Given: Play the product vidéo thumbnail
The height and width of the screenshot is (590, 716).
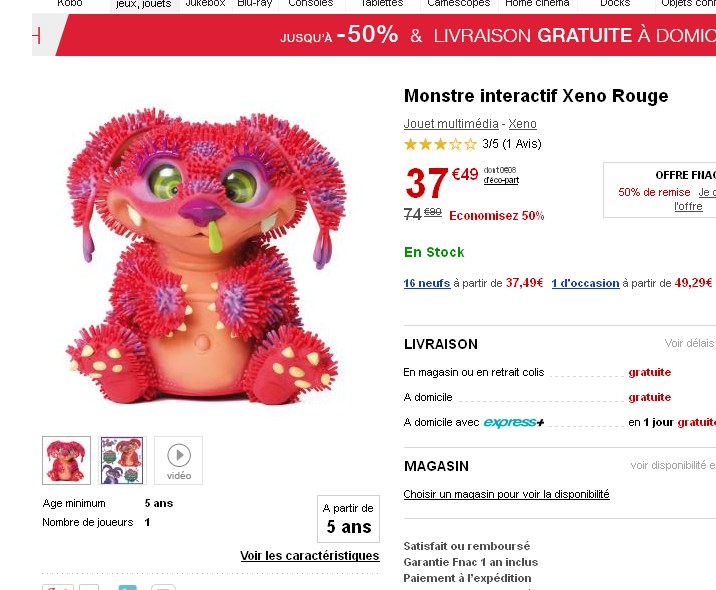Looking at the screenshot, I should point(179,460).
